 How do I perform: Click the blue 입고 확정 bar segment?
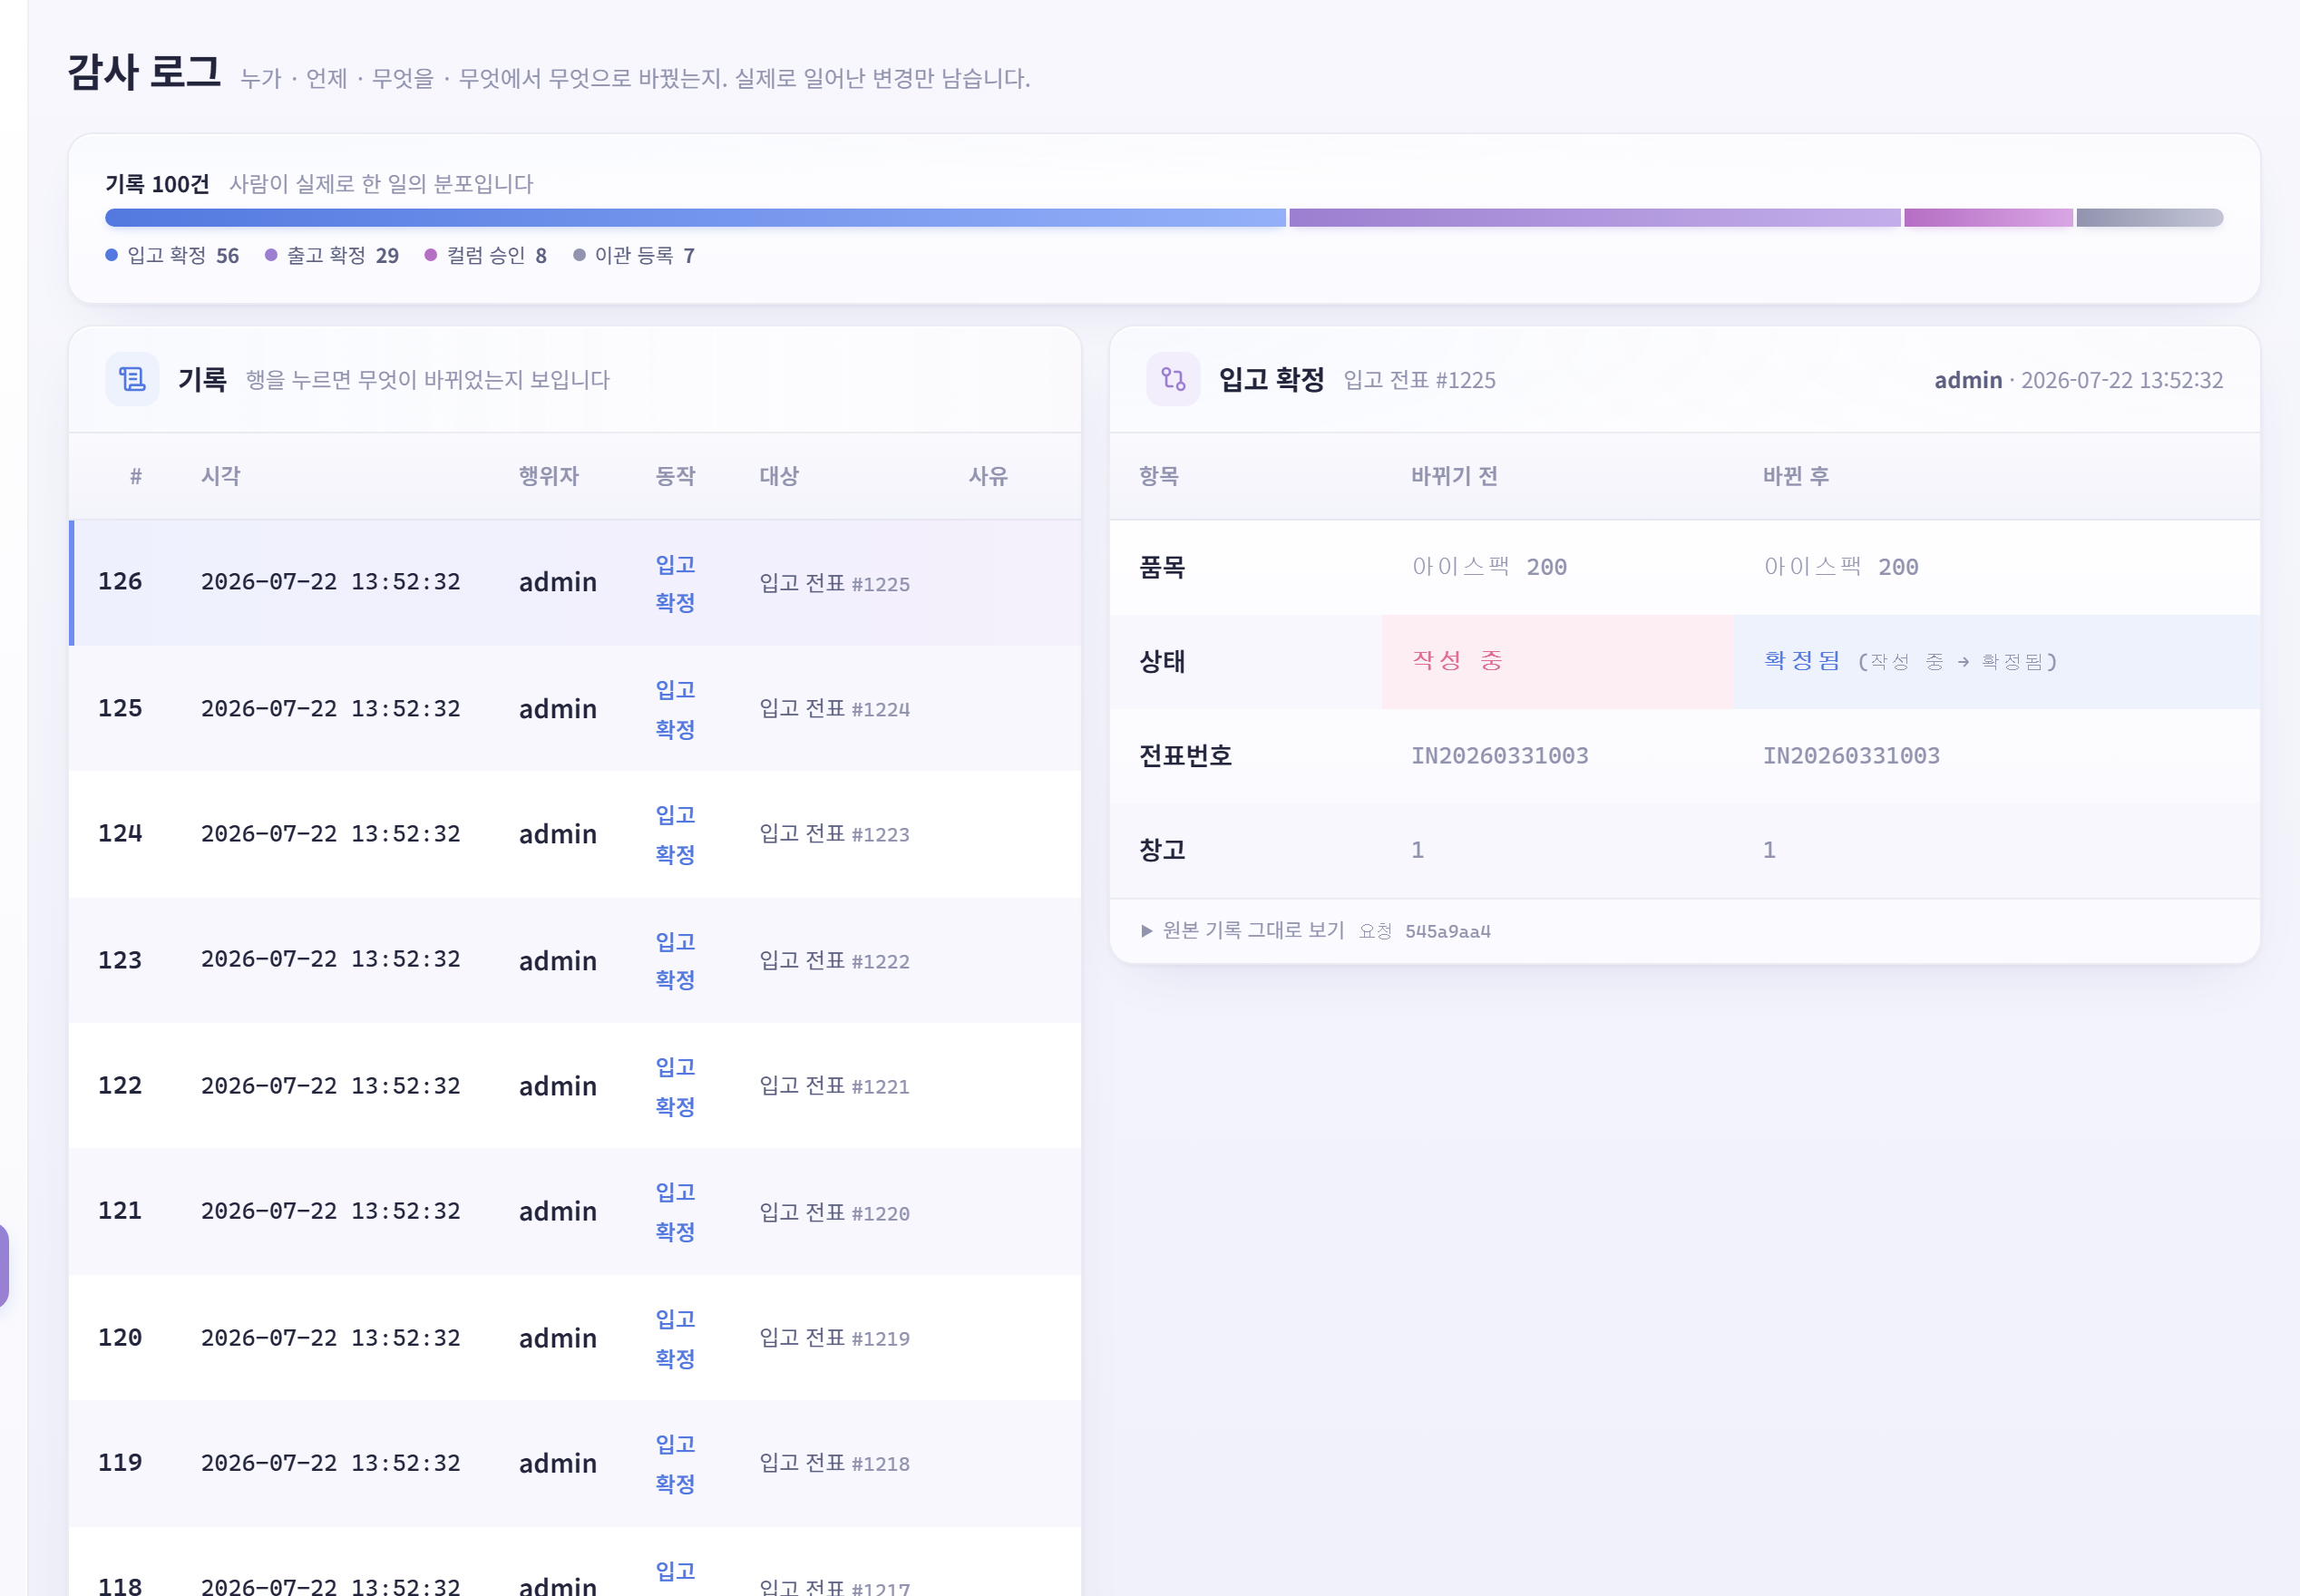(695, 218)
